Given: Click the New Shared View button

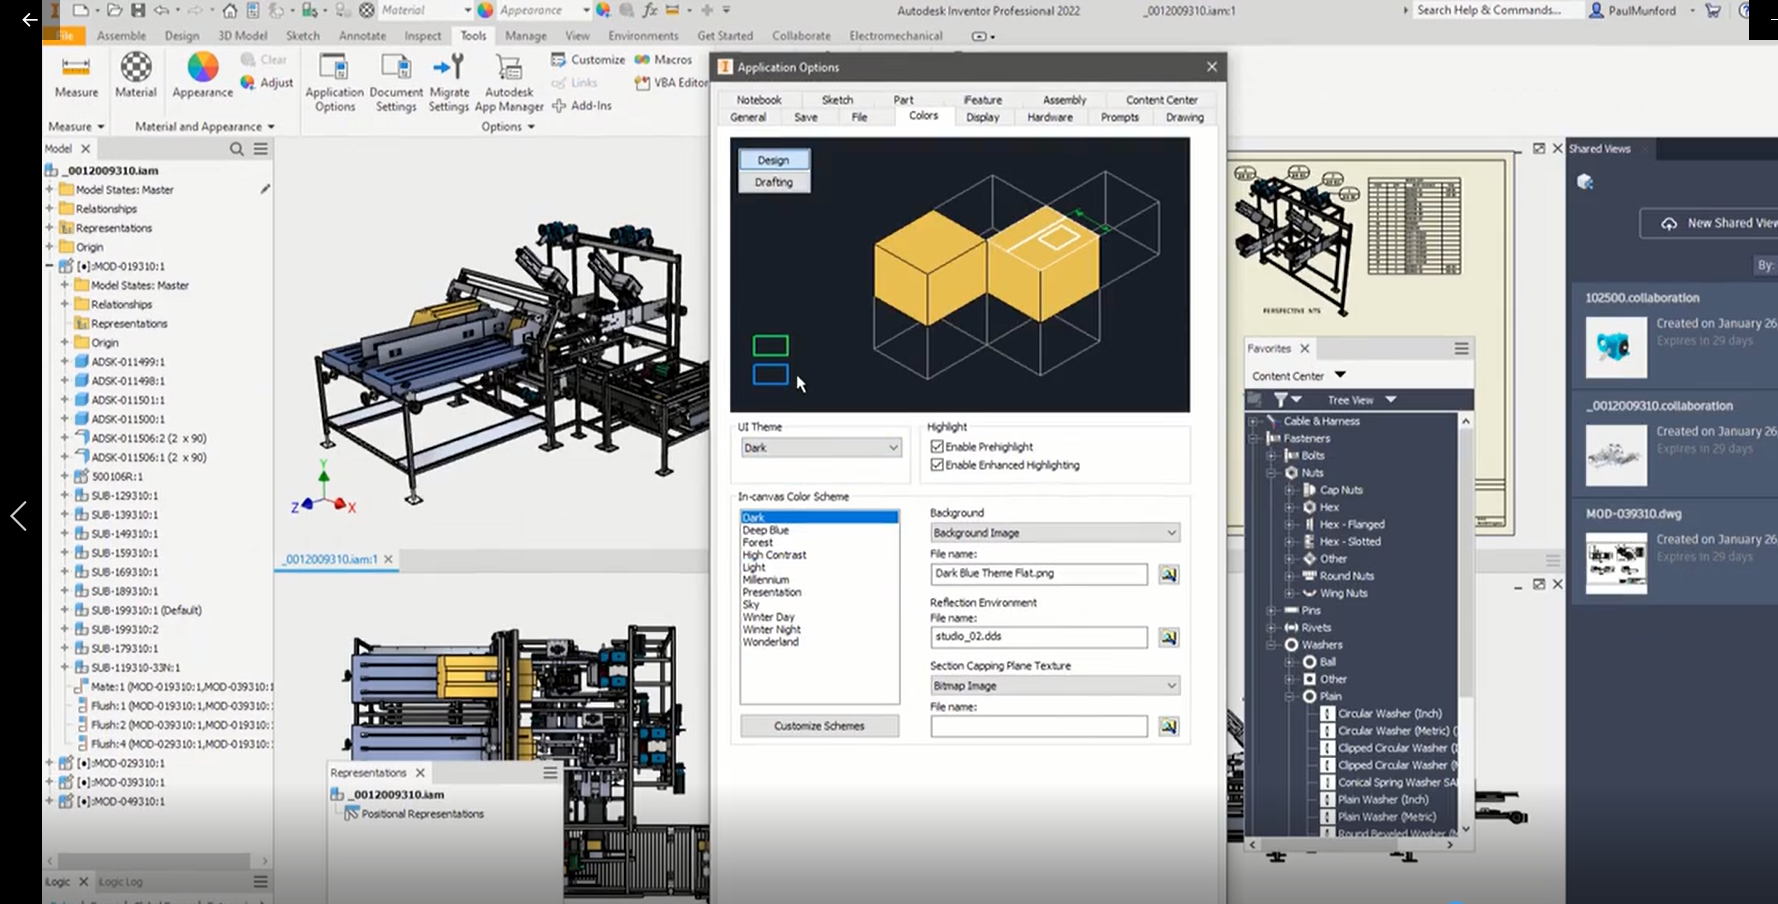Looking at the screenshot, I should [1710, 223].
